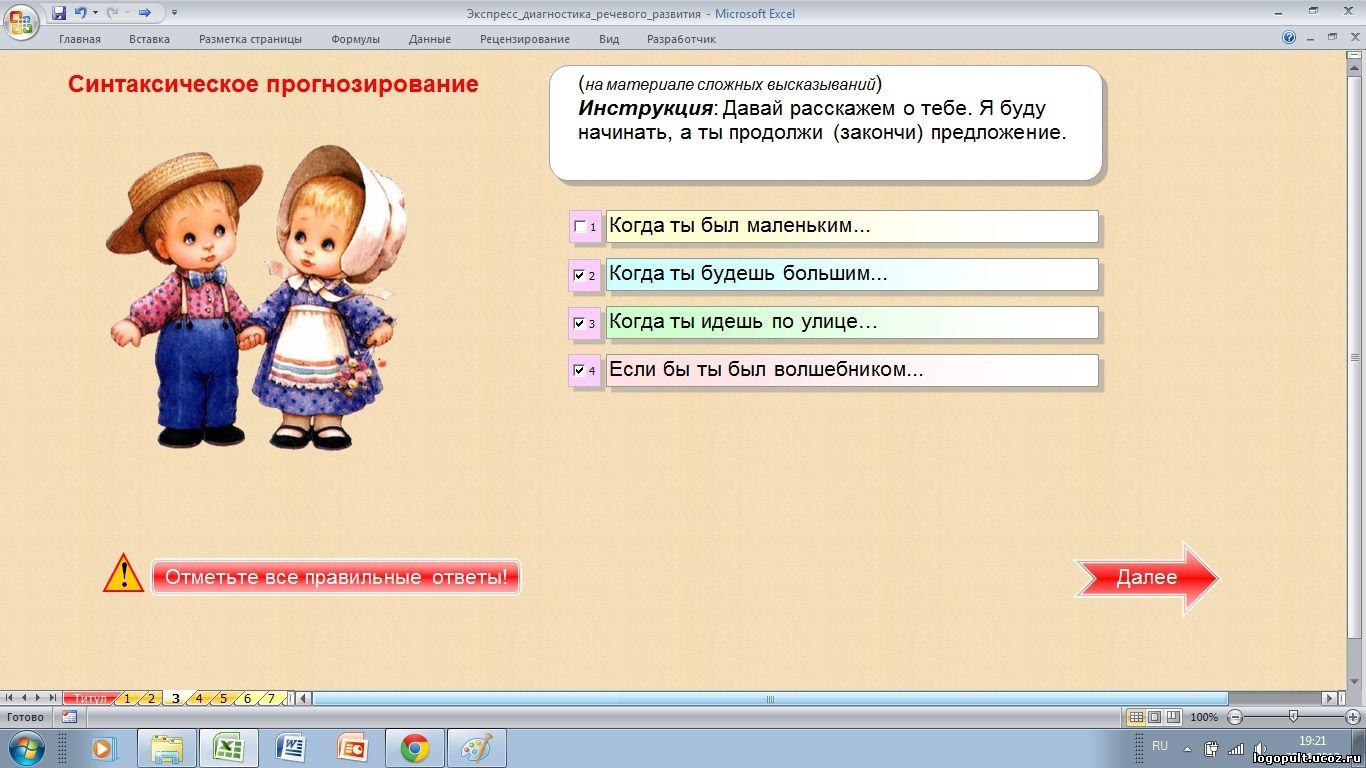
Task: Switch to sheet tab 5
Action: 224,698
